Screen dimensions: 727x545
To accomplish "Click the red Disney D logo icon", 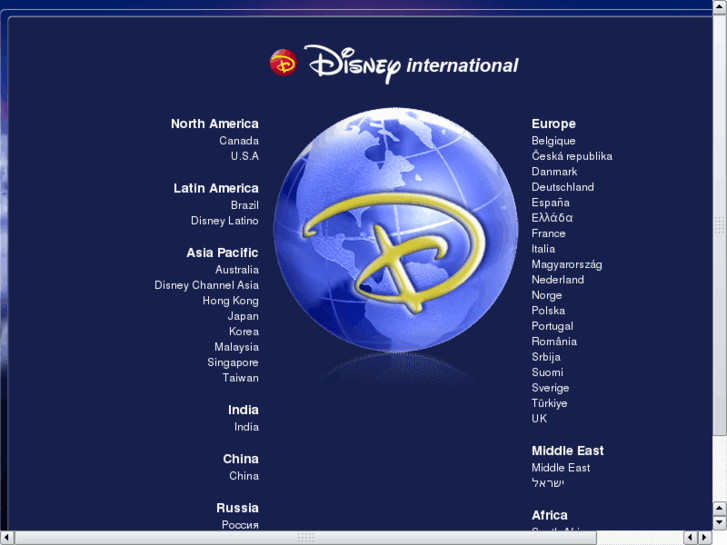I will coord(283,63).
